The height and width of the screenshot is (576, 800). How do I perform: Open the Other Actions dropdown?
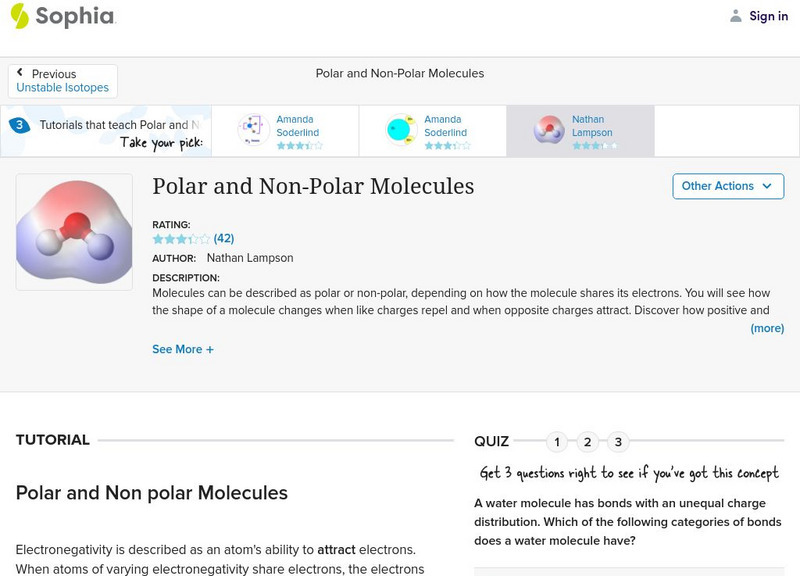pyautogui.click(x=727, y=186)
